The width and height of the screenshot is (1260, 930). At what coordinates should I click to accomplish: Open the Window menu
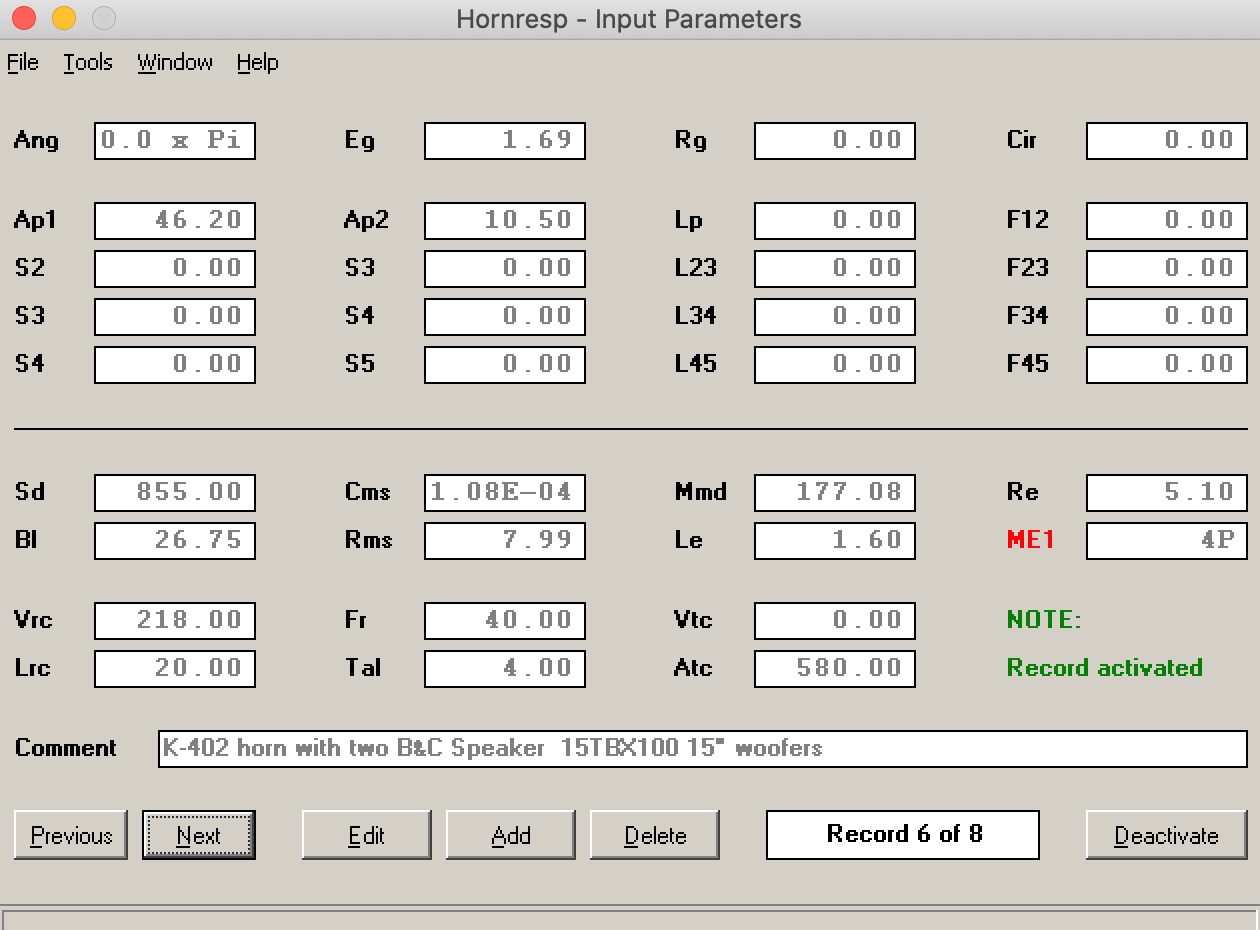[175, 62]
